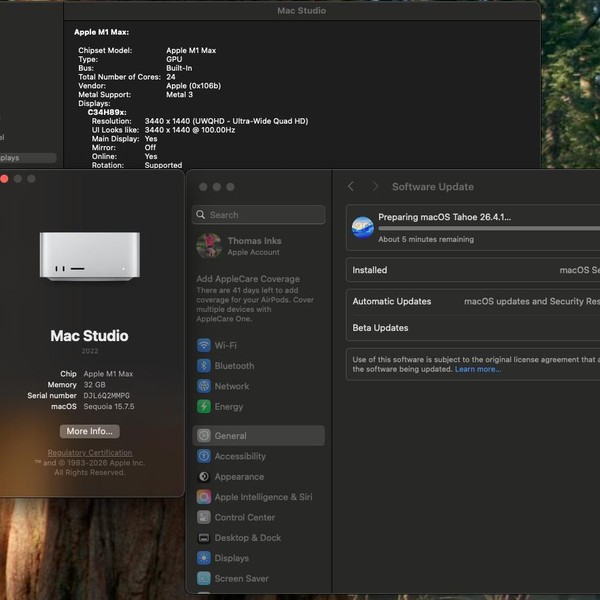
Task: Click the Network globe icon
Action: pyautogui.click(x=204, y=386)
